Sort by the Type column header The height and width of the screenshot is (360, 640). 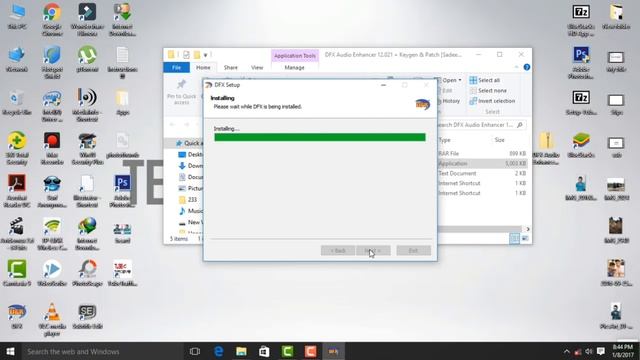coord(444,140)
